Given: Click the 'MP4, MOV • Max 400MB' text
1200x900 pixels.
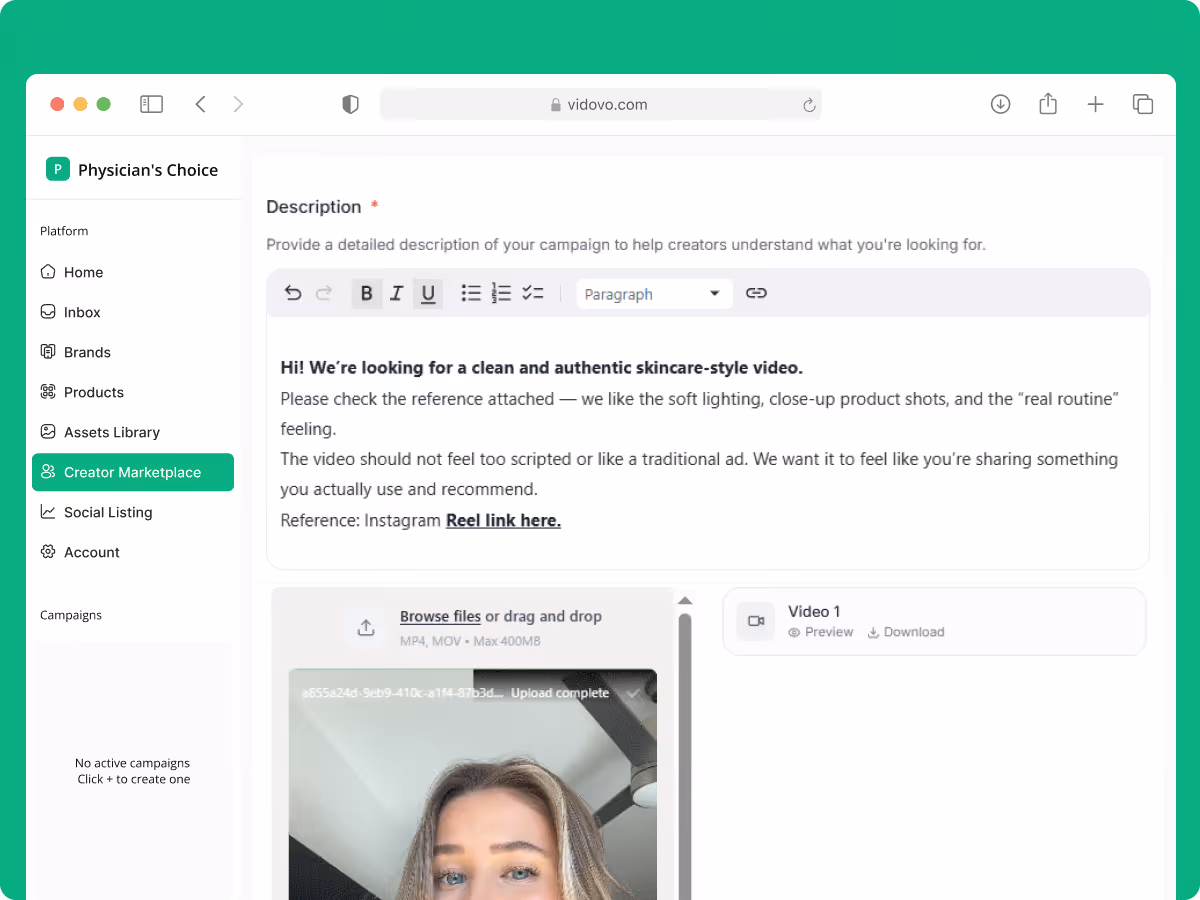Looking at the screenshot, I should pos(470,641).
